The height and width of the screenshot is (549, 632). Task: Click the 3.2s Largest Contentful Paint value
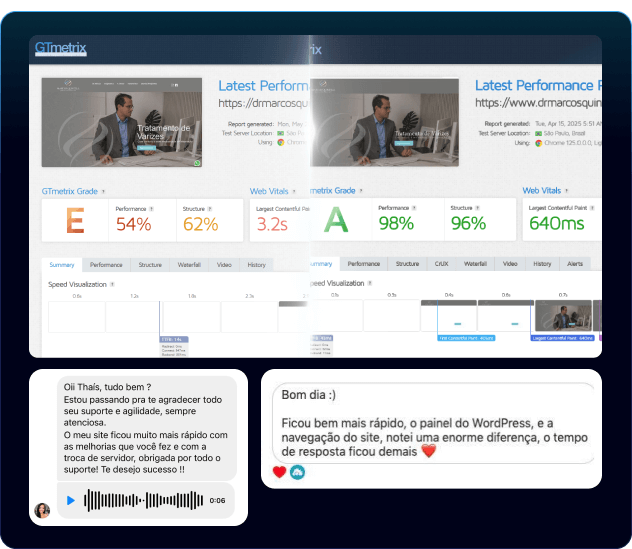pos(272,225)
